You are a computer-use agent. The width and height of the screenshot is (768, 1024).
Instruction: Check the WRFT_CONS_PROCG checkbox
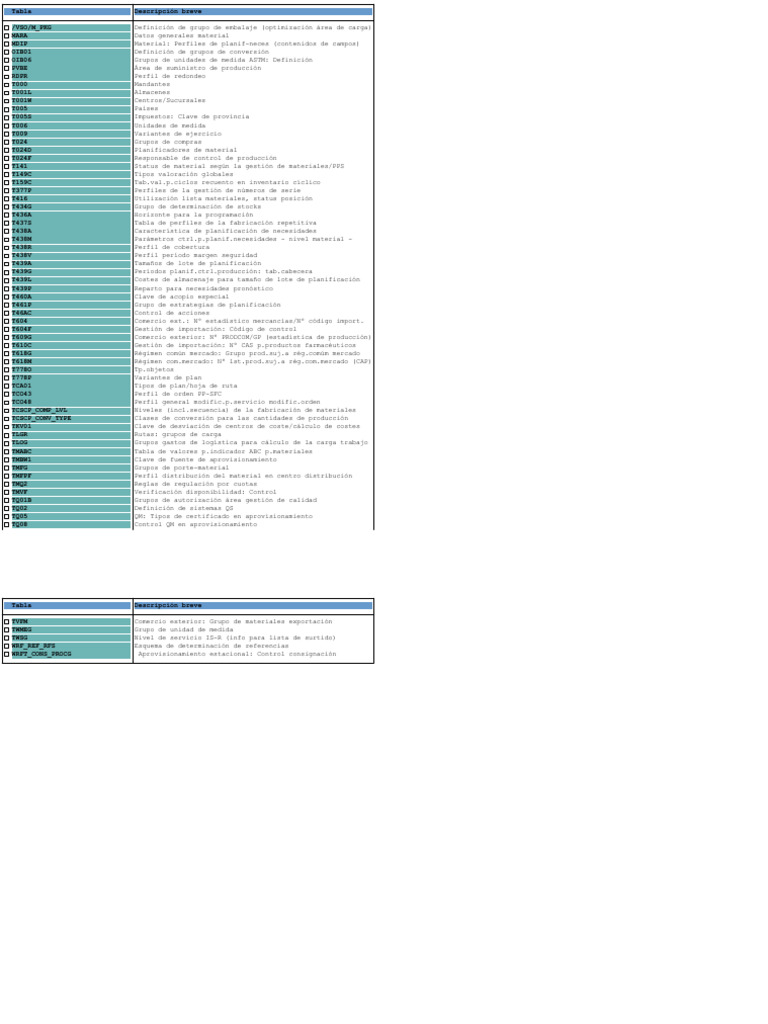[7, 654]
